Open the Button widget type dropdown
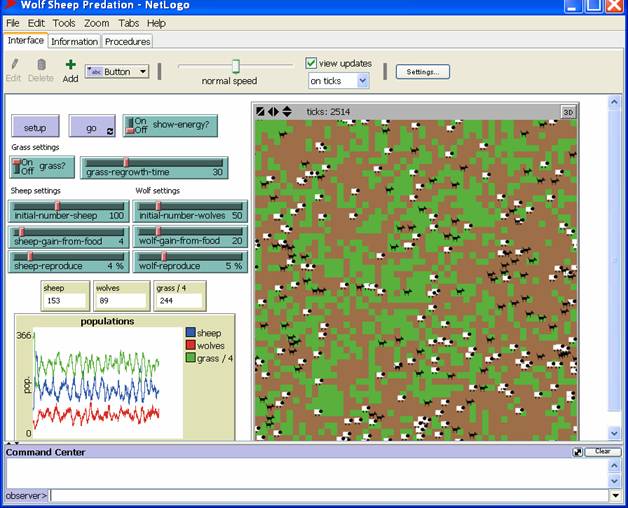Image resolution: width=628 pixels, height=508 pixels. 117,72
